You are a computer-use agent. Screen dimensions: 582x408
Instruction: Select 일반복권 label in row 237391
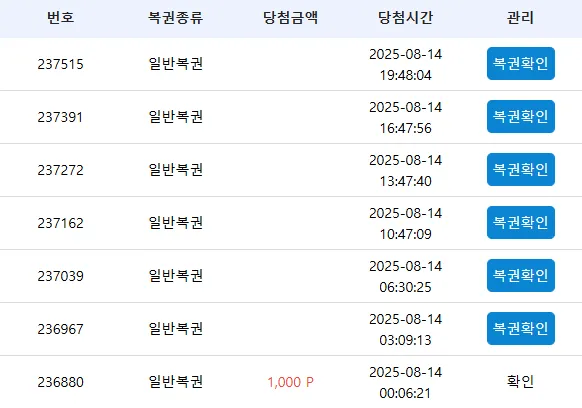pos(176,117)
